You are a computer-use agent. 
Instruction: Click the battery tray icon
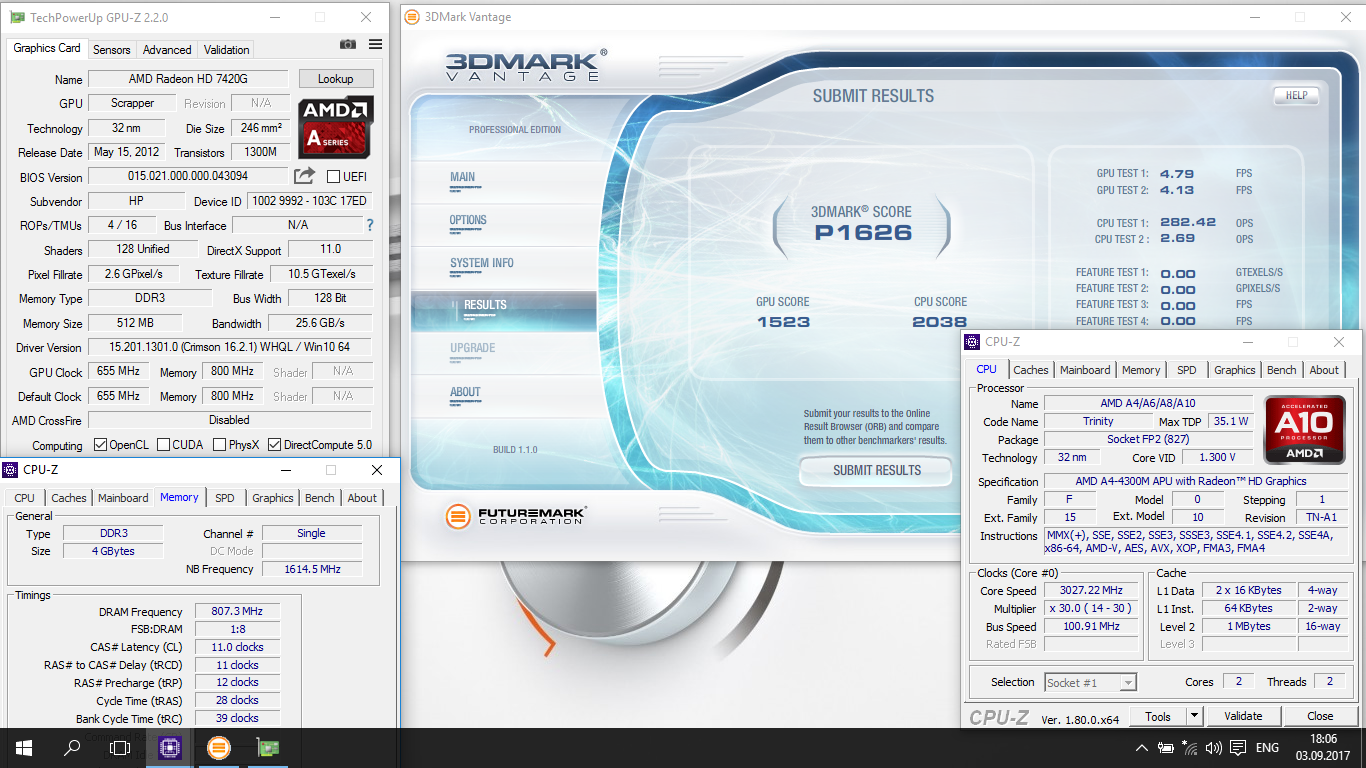(x=1166, y=748)
